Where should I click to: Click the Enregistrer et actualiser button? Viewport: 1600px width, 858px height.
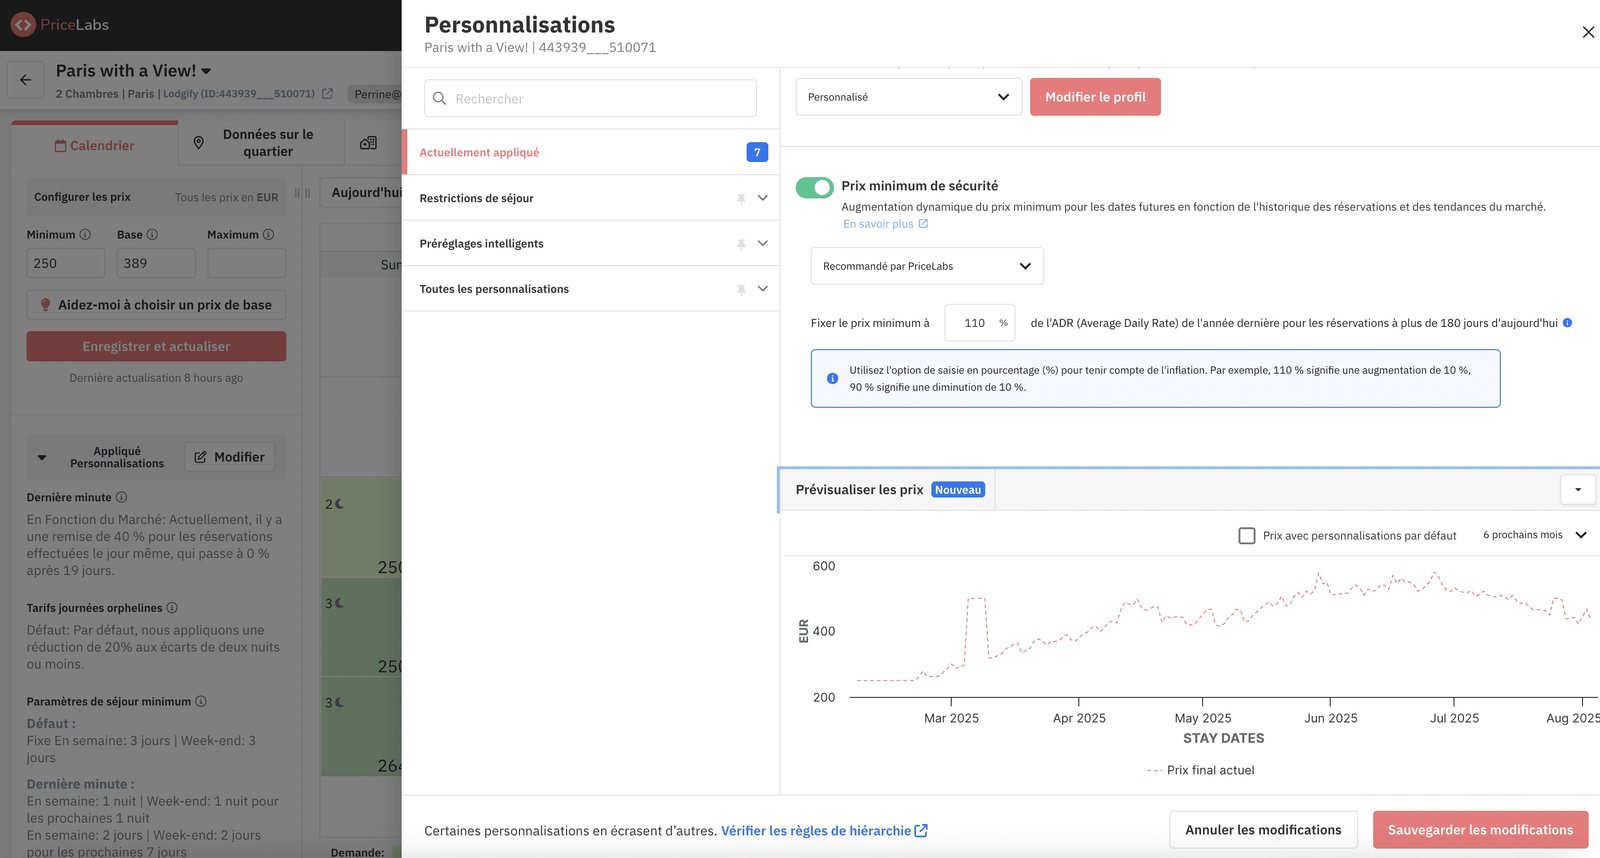tap(156, 346)
